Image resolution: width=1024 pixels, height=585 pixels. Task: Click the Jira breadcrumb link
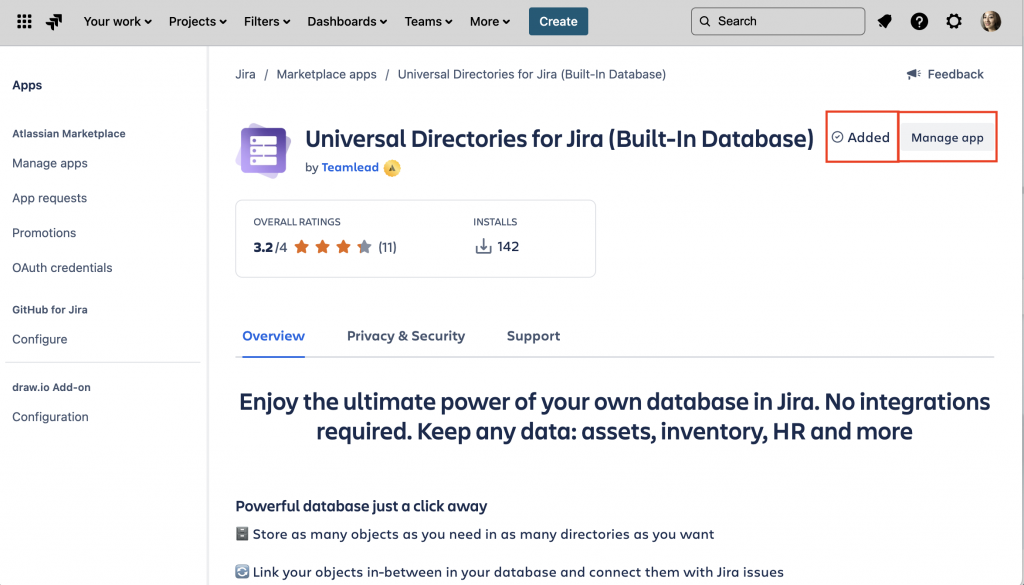coord(246,74)
